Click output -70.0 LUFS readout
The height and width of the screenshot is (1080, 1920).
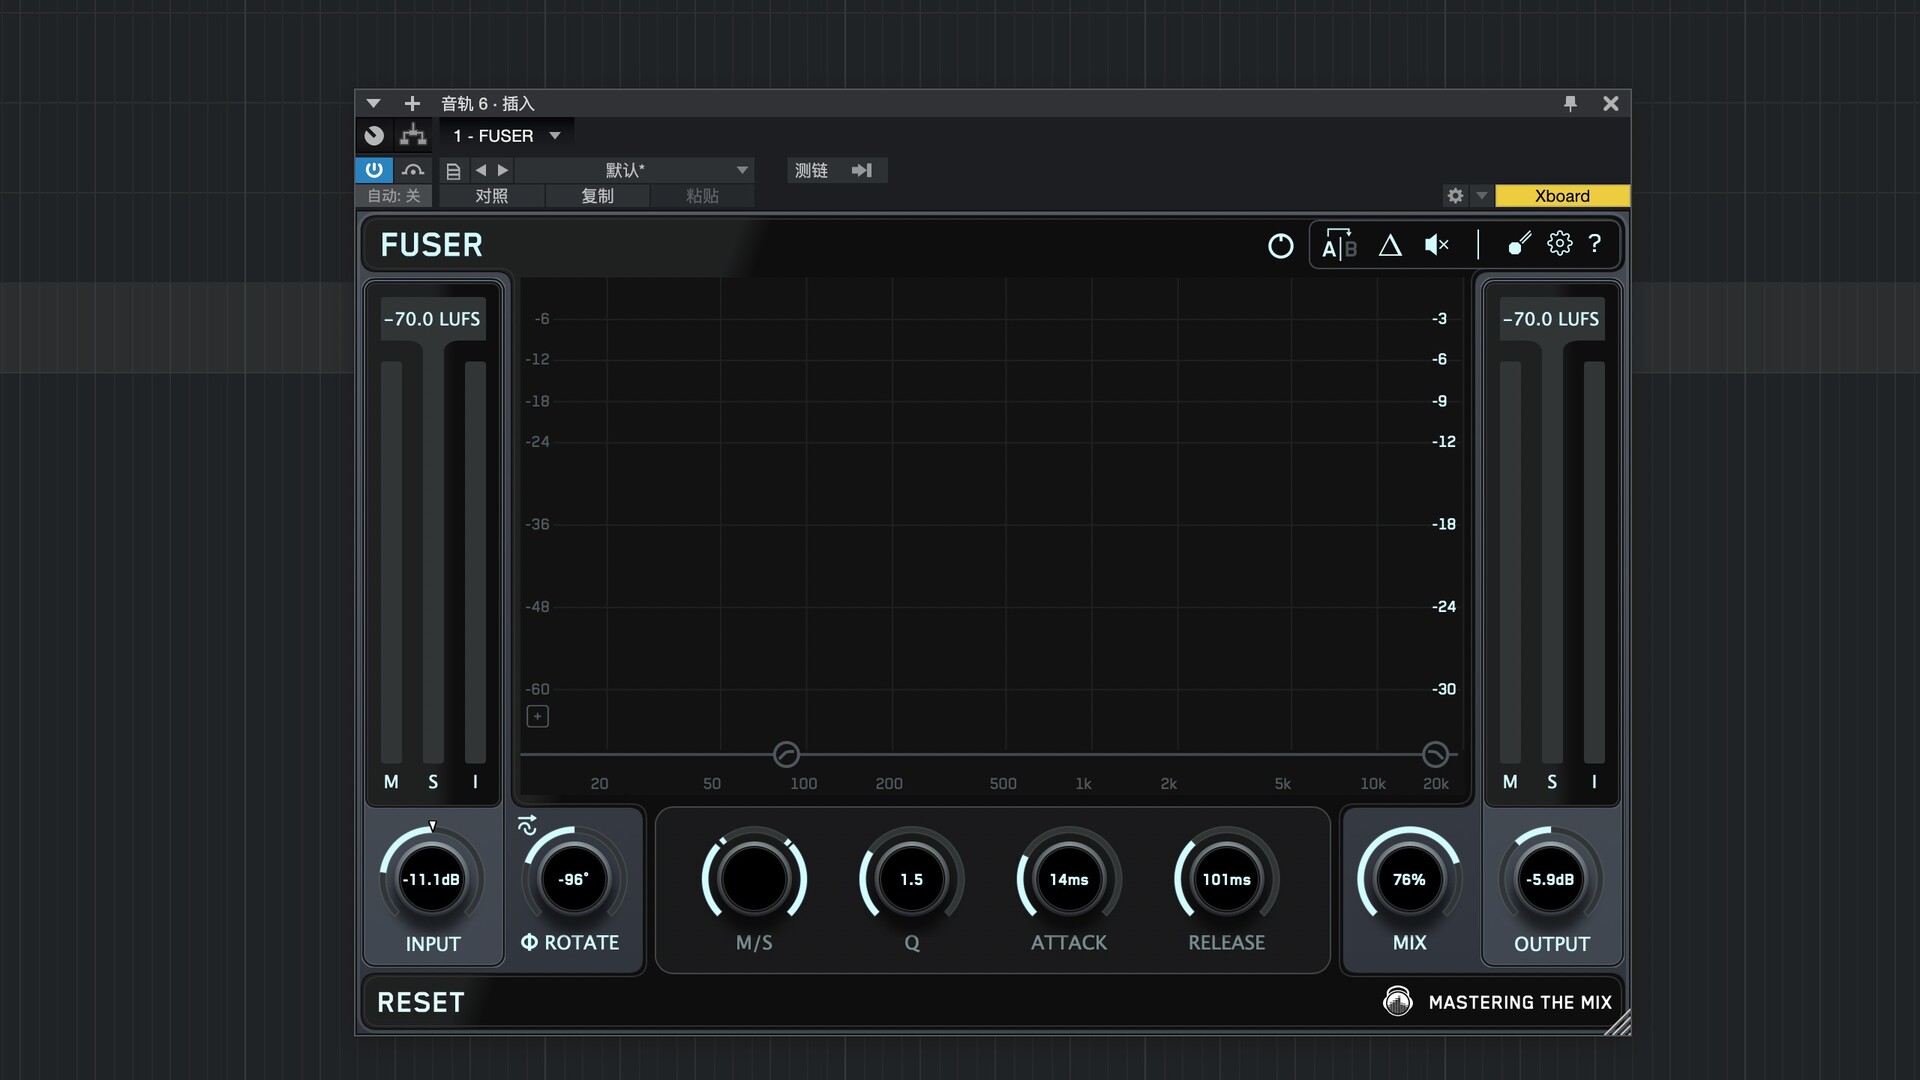coord(1551,319)
